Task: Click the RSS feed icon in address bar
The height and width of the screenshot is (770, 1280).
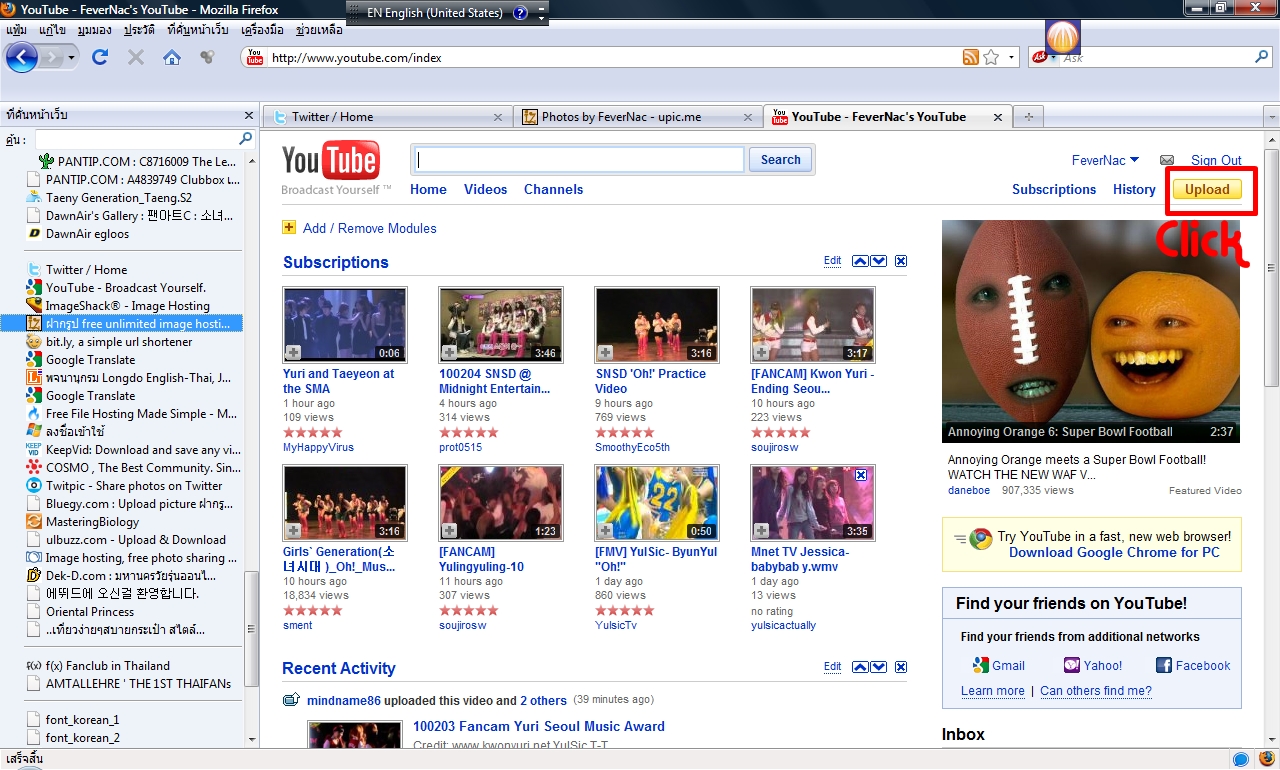Action: [x=970, y=57]
